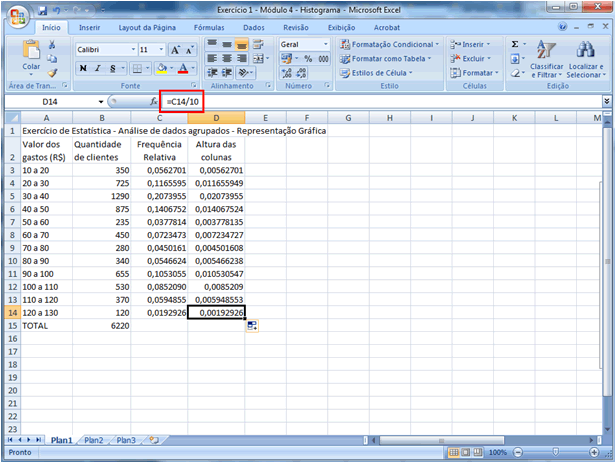The height and width of the screenshot is (463, 616).
Task: Click the paste options smart tag
Action: coord(251,326)
